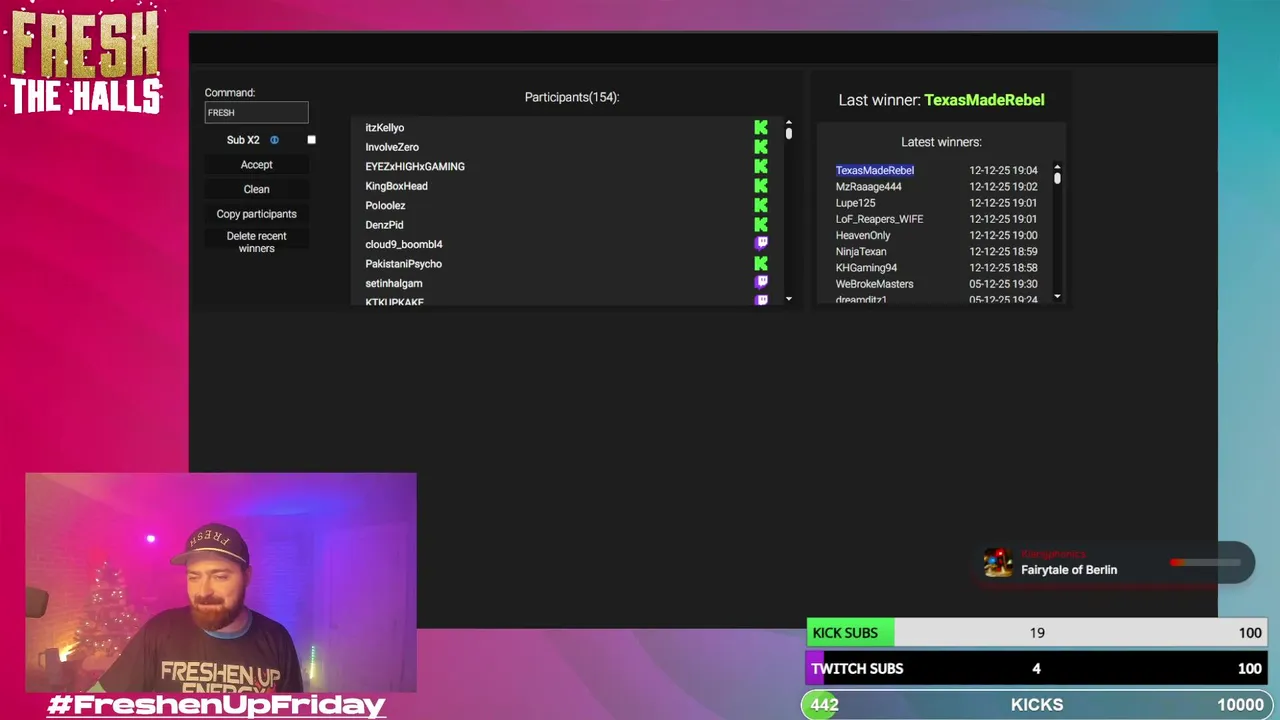Click the Kick icon beside InvolveZero

click(761, 147)
